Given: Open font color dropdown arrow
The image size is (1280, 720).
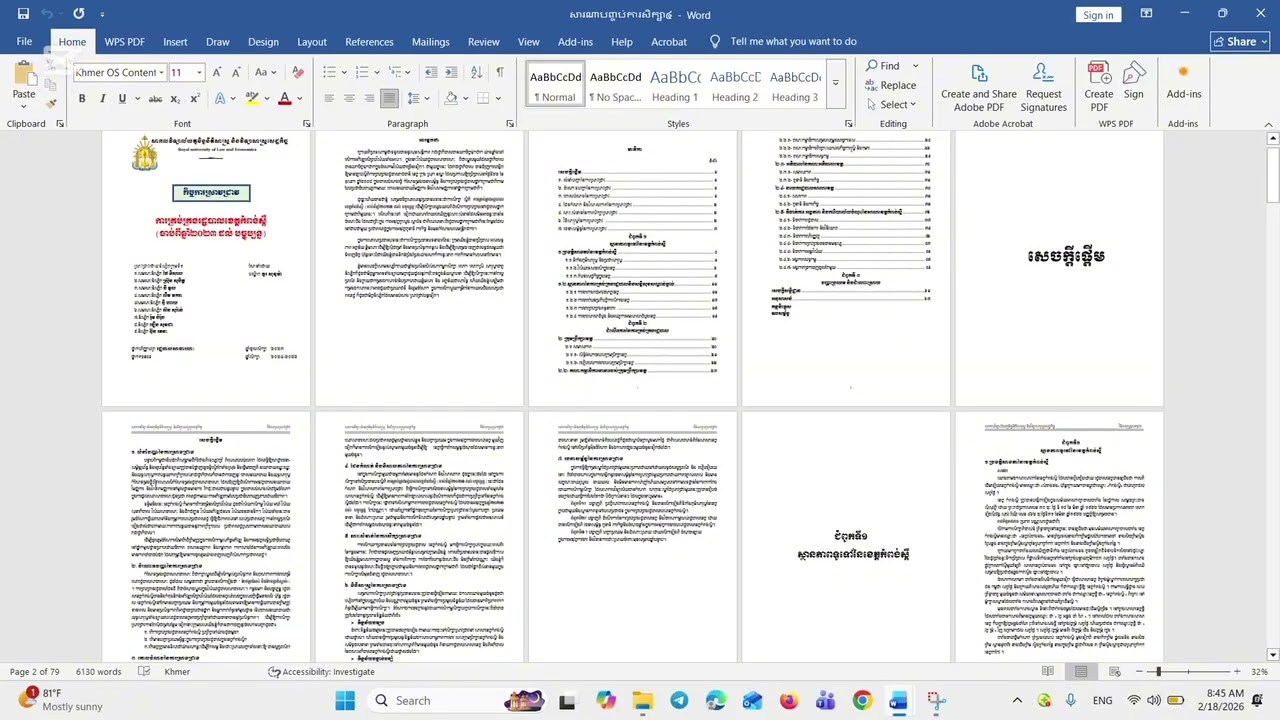Looking at the screenshot, I should coord(299,98).
